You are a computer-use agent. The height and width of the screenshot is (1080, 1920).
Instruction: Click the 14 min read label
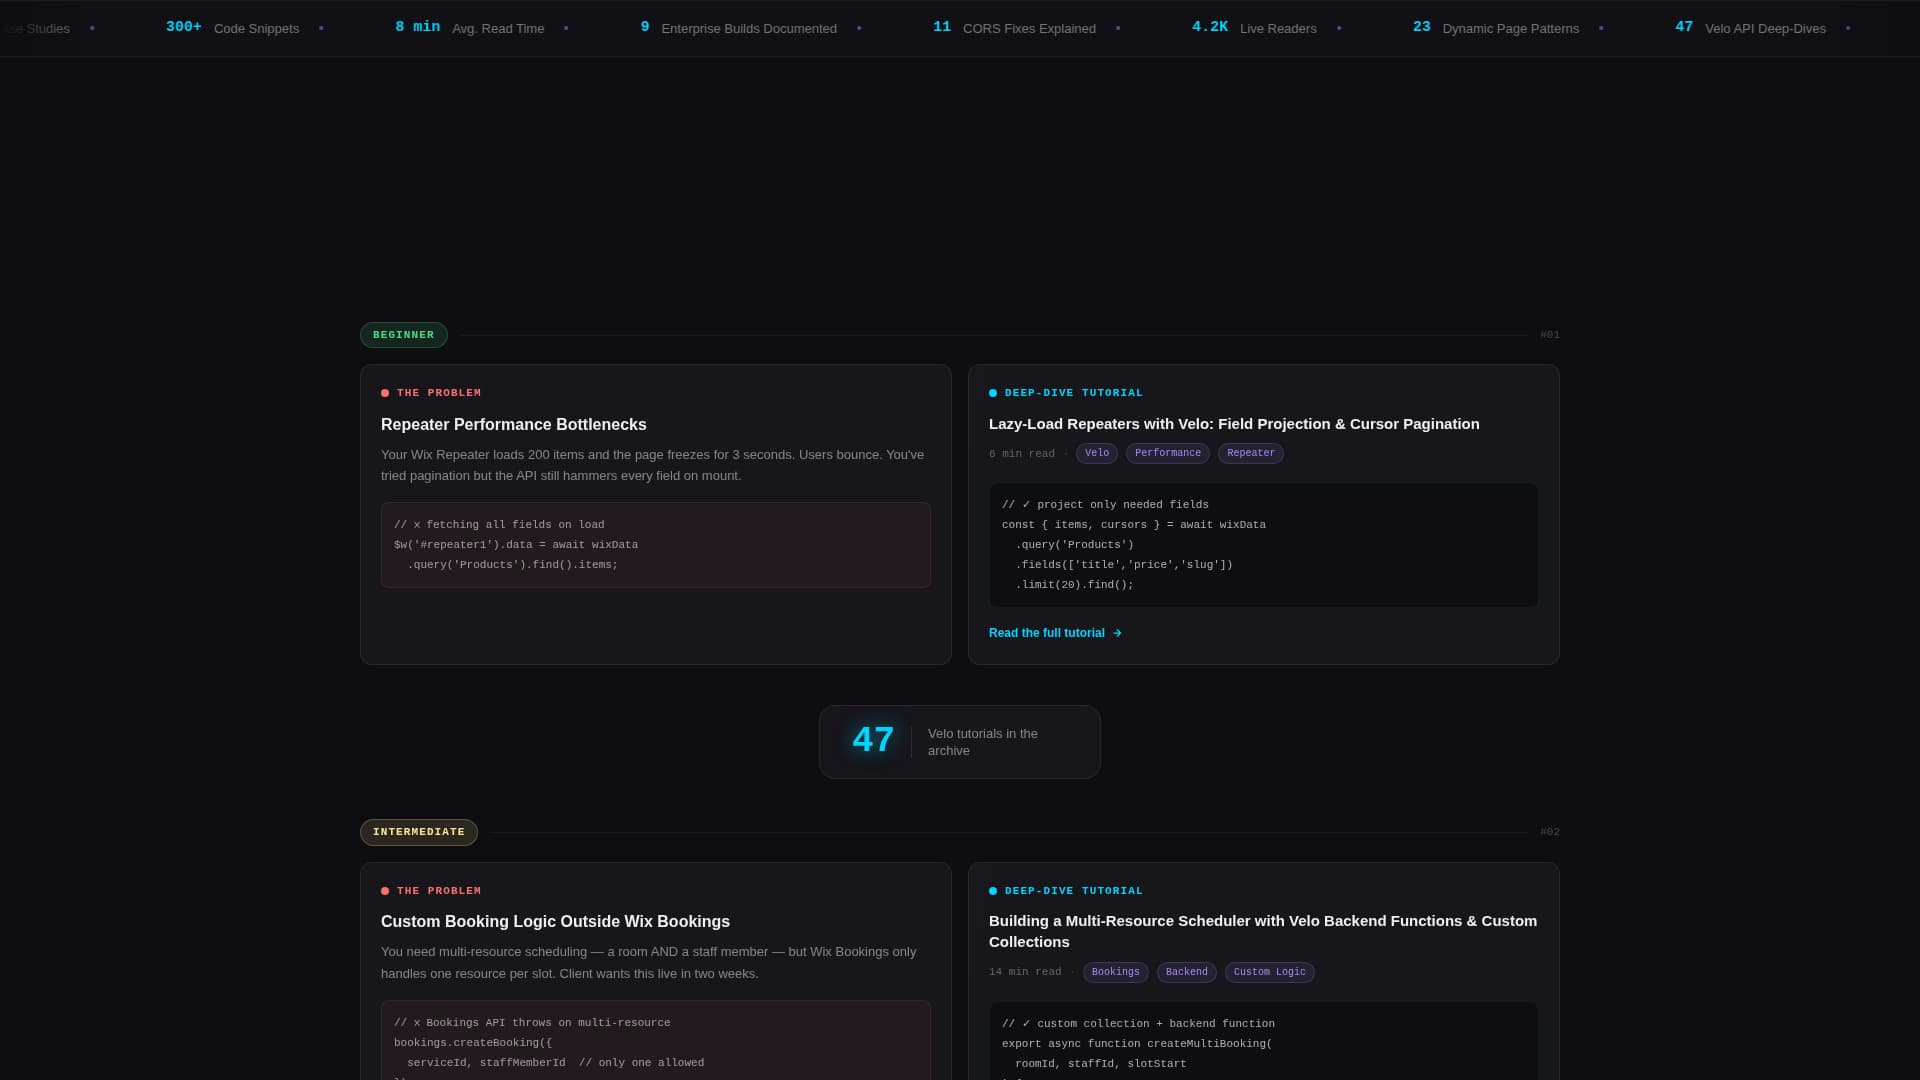(x=1025, y=972)
